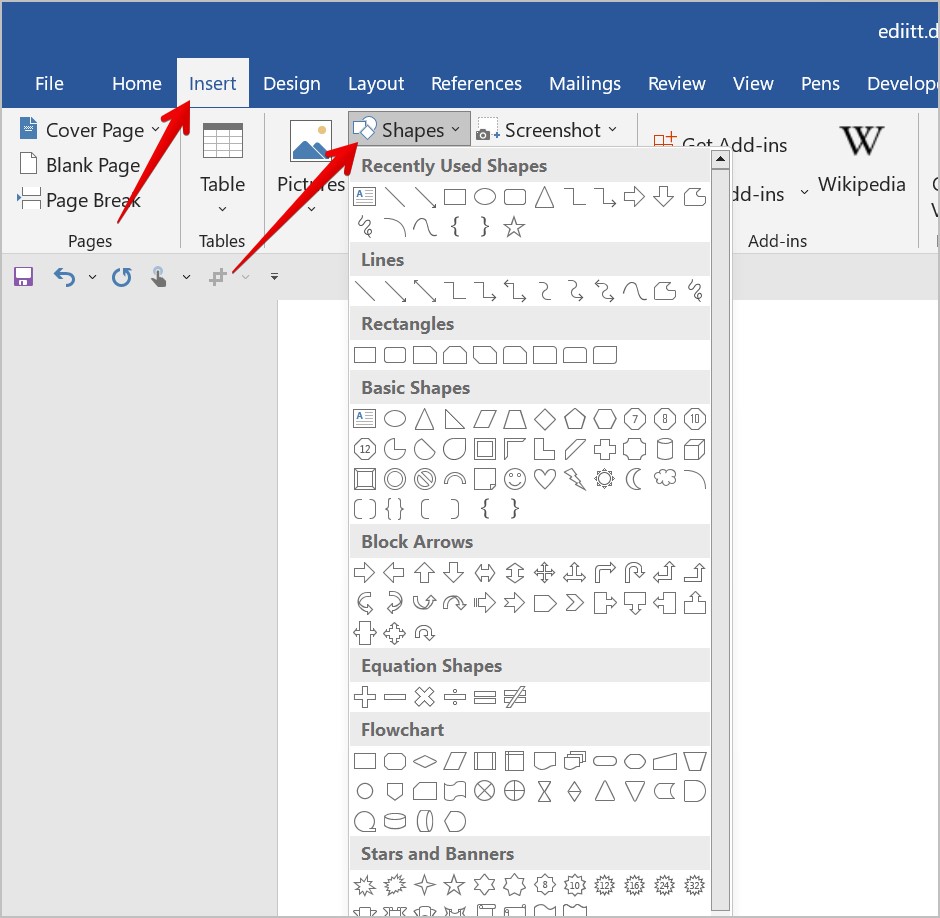Pick the smiley face shape
The image size is (940, 918).
(514, 479)
